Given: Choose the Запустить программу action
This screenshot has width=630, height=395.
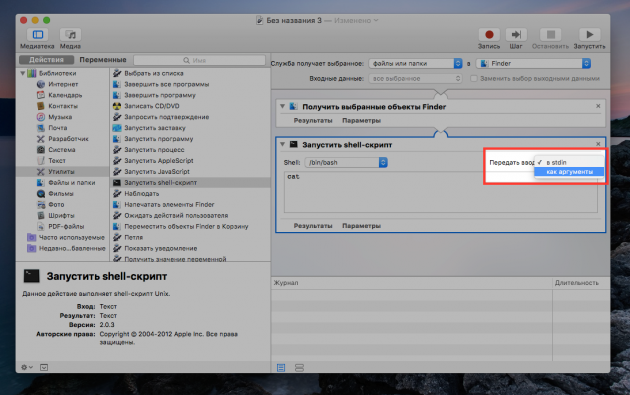Looking at the screenshot, I should [x=158, y=139].
